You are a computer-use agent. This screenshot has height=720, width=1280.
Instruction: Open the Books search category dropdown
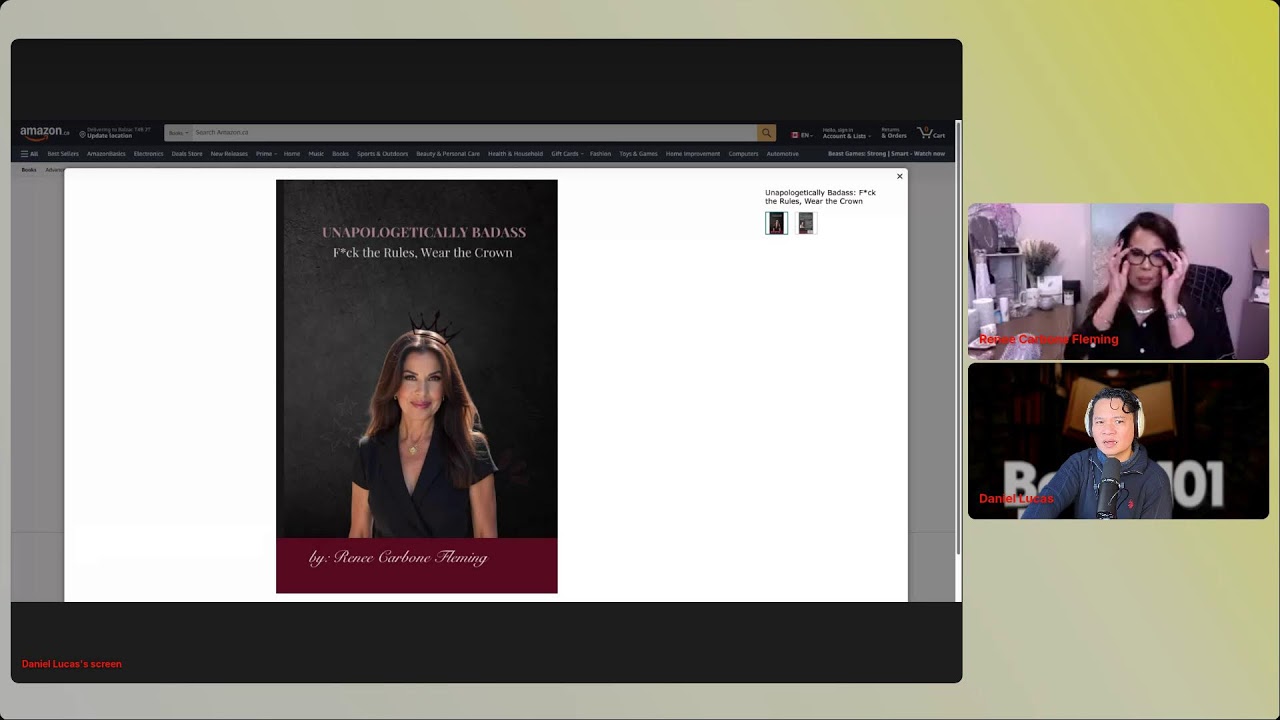tap(178, 133)
